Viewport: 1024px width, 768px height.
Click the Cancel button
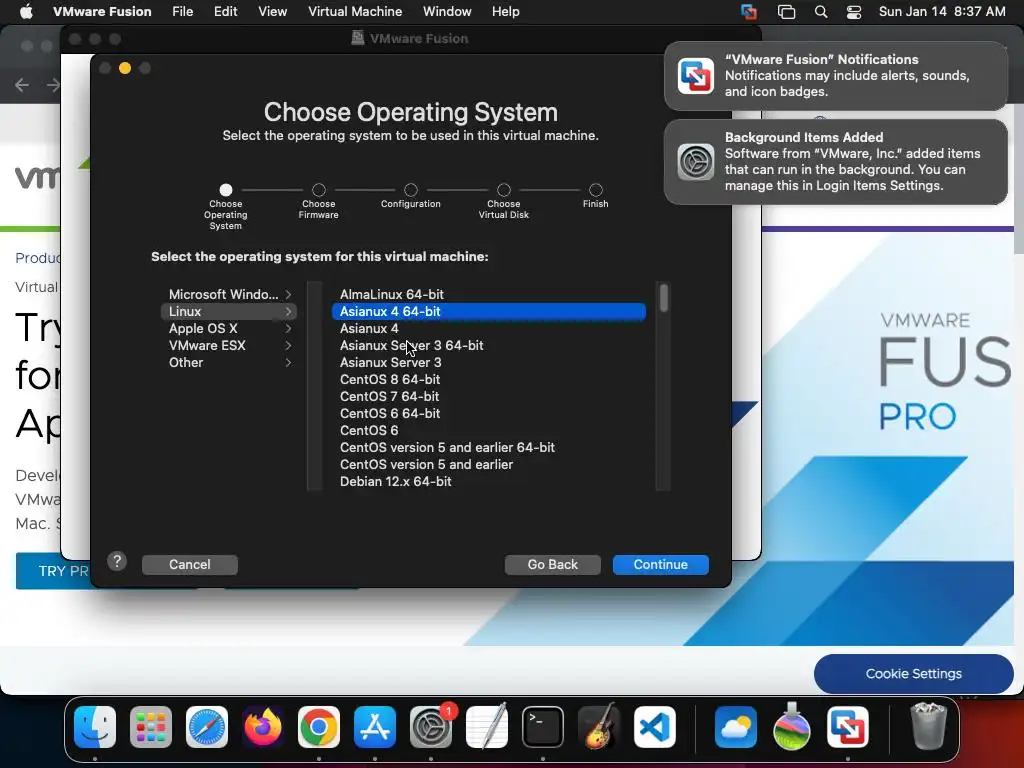(x=190, y=565)
